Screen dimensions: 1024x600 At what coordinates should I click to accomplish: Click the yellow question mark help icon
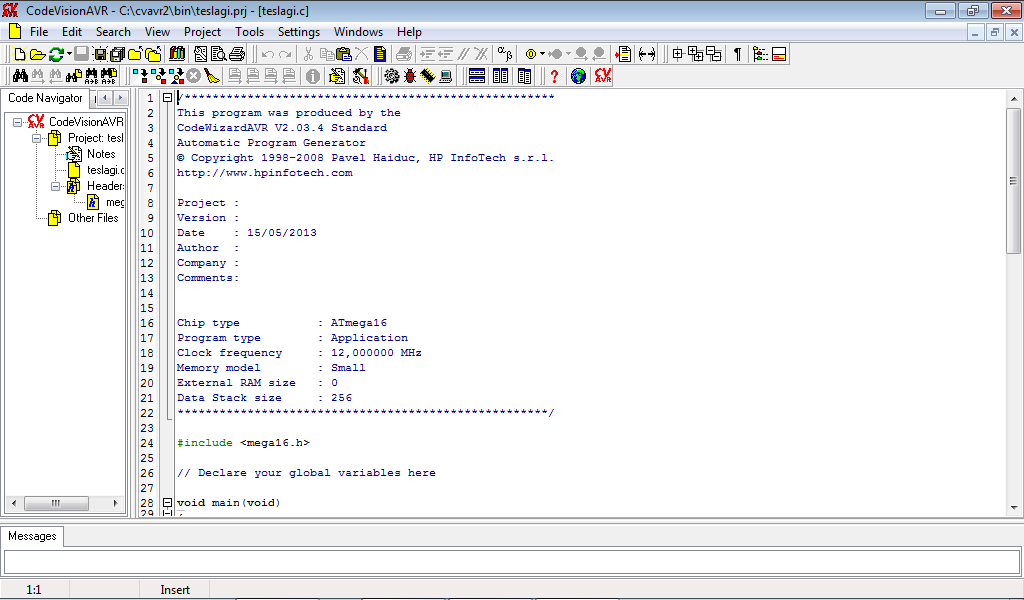pos(554,76)
